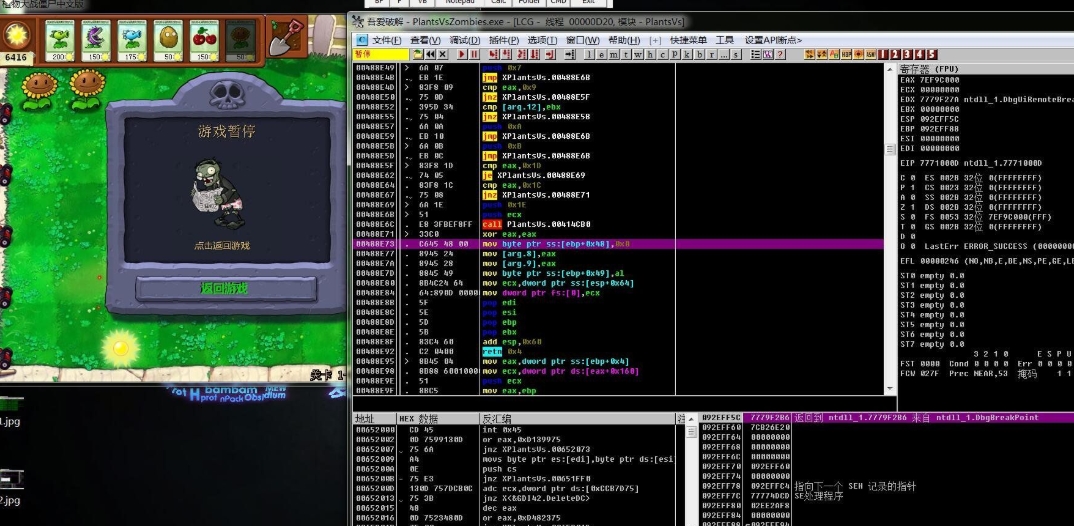This screenshot has height=526, width=1074.
Task: Pick the Chomper seed packet
Action: 93,38
